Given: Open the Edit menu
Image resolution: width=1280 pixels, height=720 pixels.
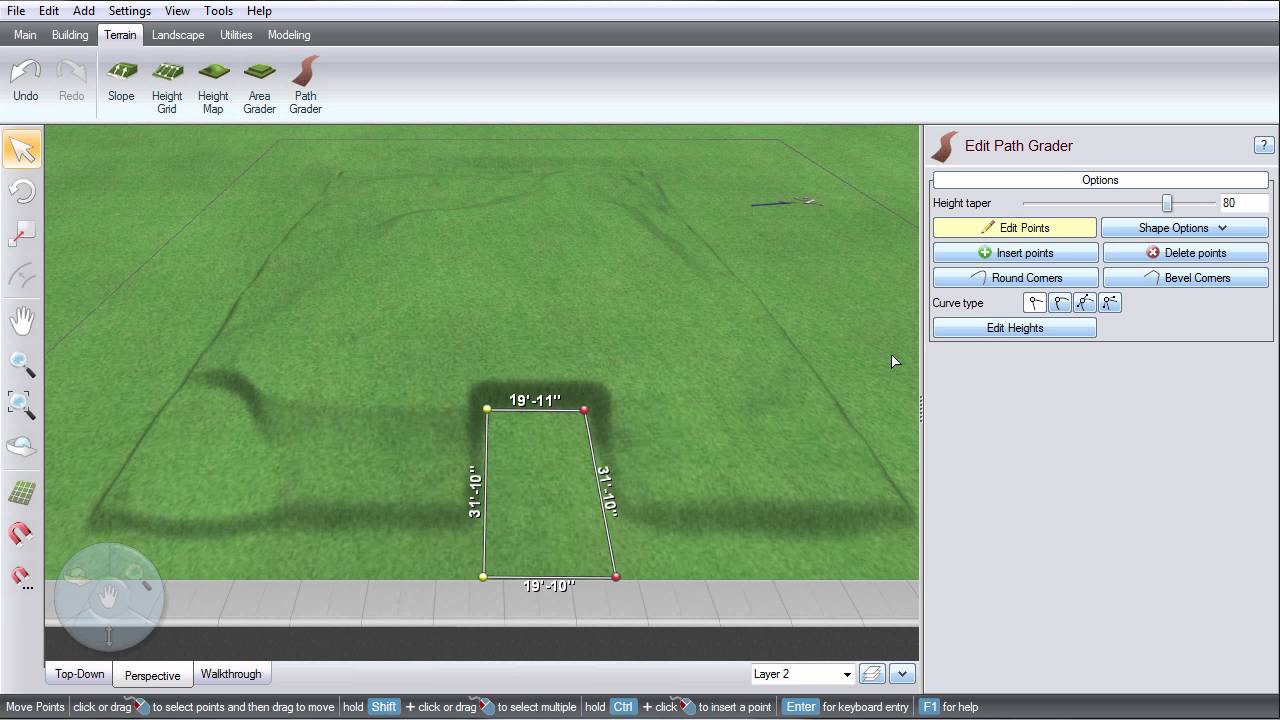Looking at the screenshot, I should 49,11.
